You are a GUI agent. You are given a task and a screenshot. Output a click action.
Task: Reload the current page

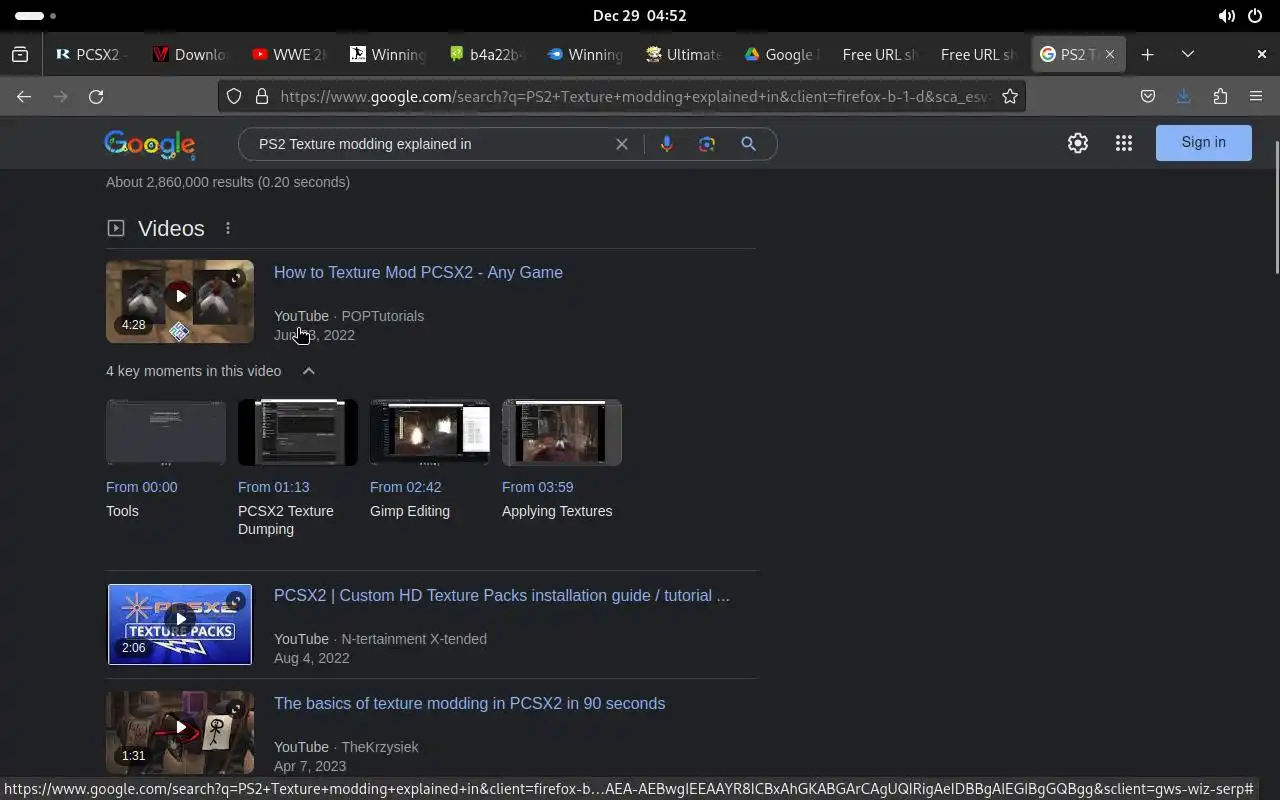(x=96, y=96)
